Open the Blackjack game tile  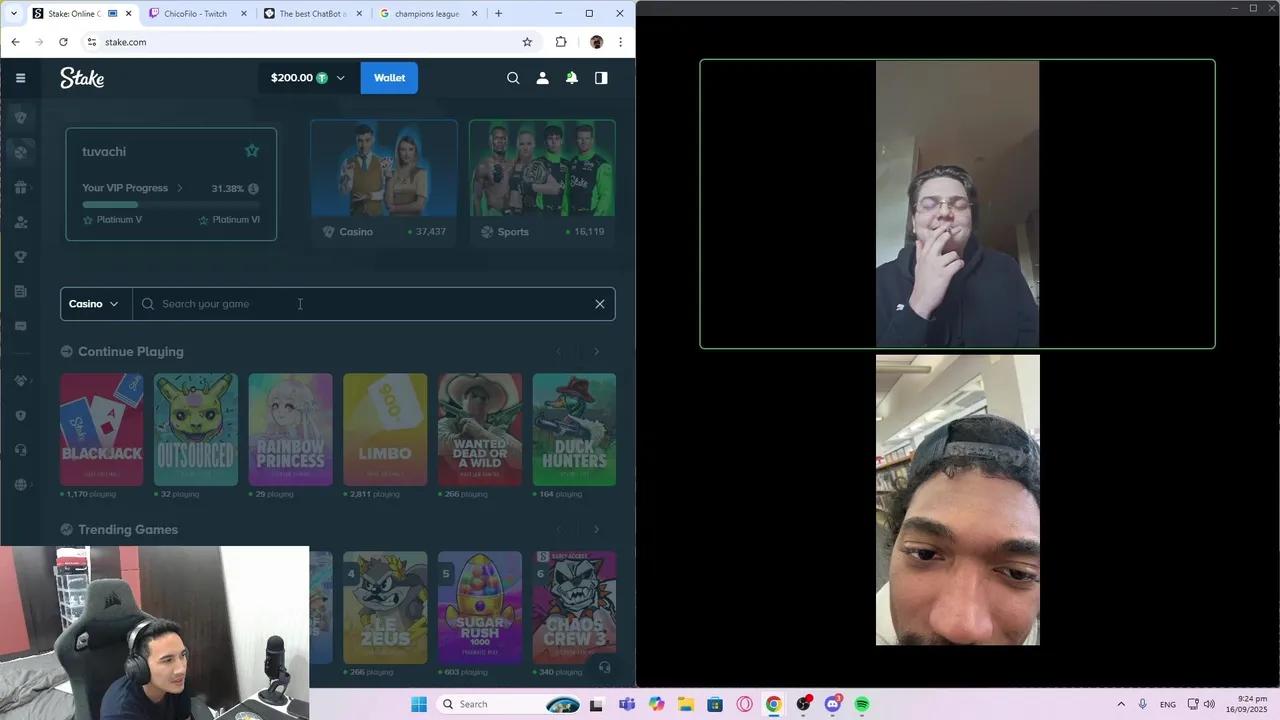[x=101, y=429]
